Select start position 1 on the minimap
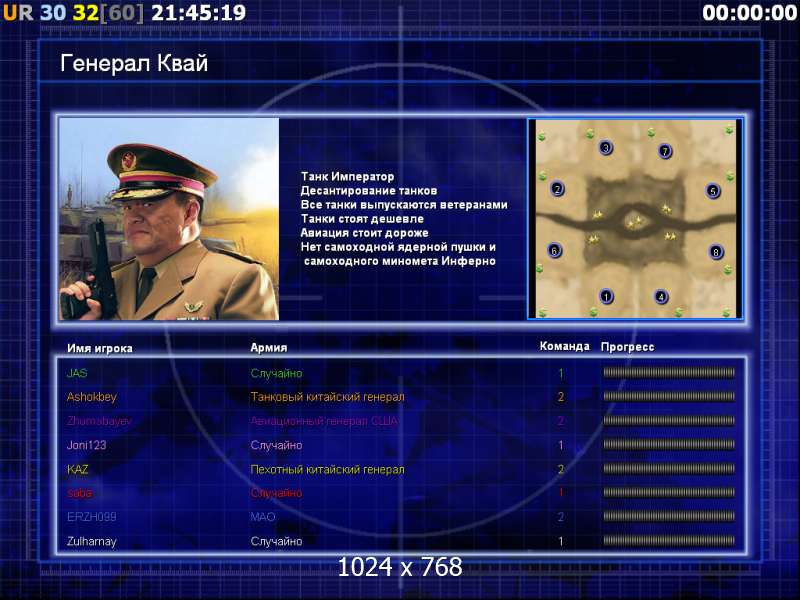The width and height of the screenshot is (800, 600). pyautogui.click(x=606, y=296)
